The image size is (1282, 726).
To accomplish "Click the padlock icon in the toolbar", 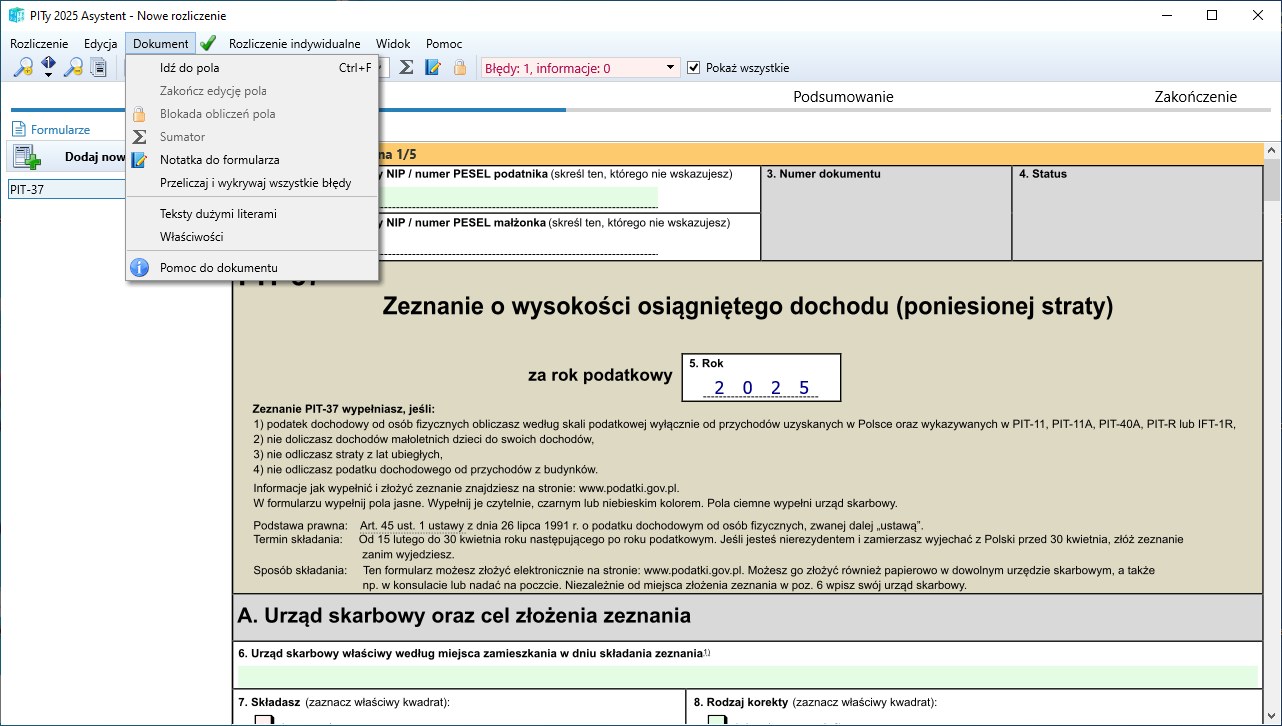I will click(x=460, y=68).
